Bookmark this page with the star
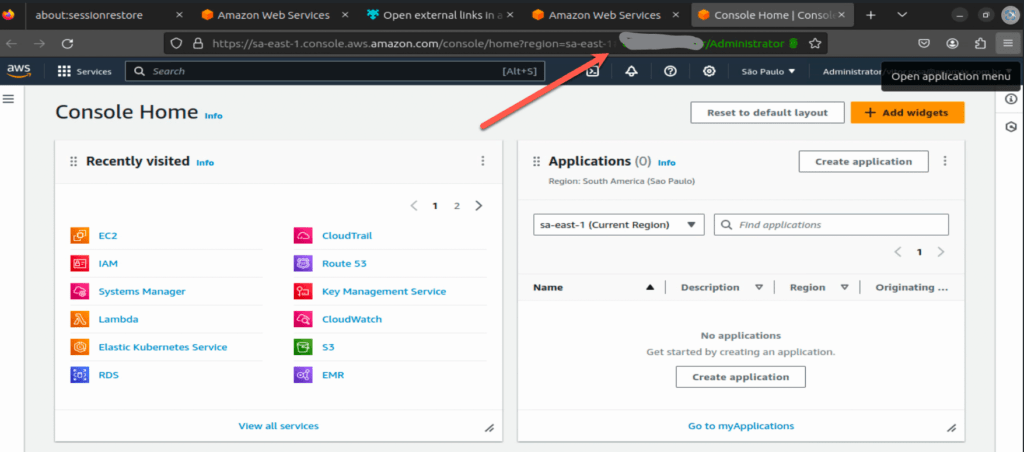The image size is (1024, 452). tap(814, 44)
